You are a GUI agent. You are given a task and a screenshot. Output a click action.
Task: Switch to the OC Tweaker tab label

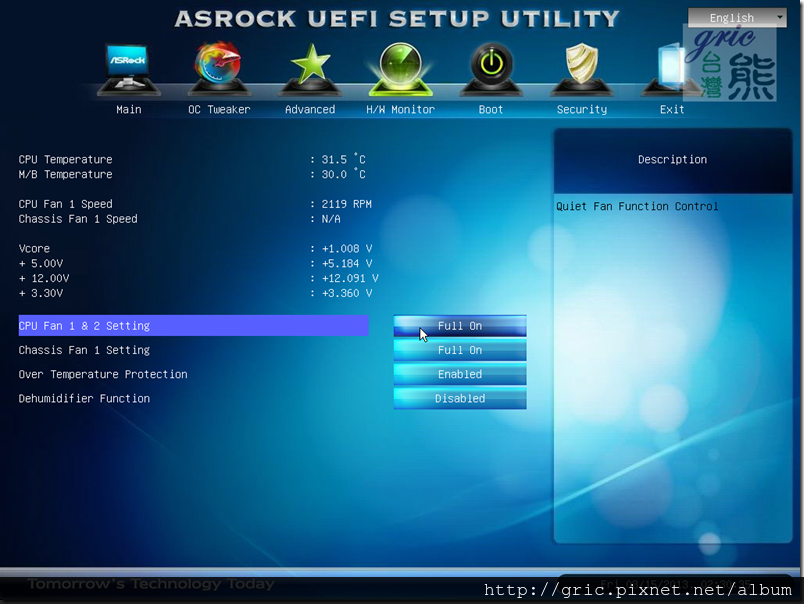219,109
